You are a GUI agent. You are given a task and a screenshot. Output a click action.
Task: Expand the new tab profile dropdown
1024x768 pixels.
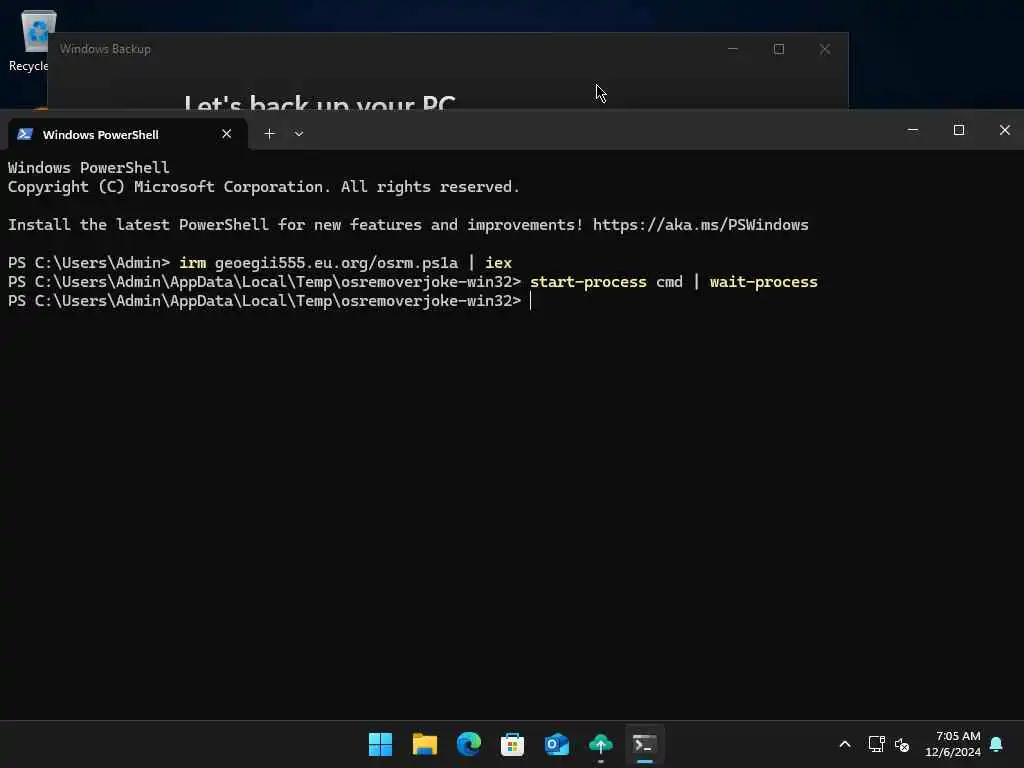pos(298,134)
